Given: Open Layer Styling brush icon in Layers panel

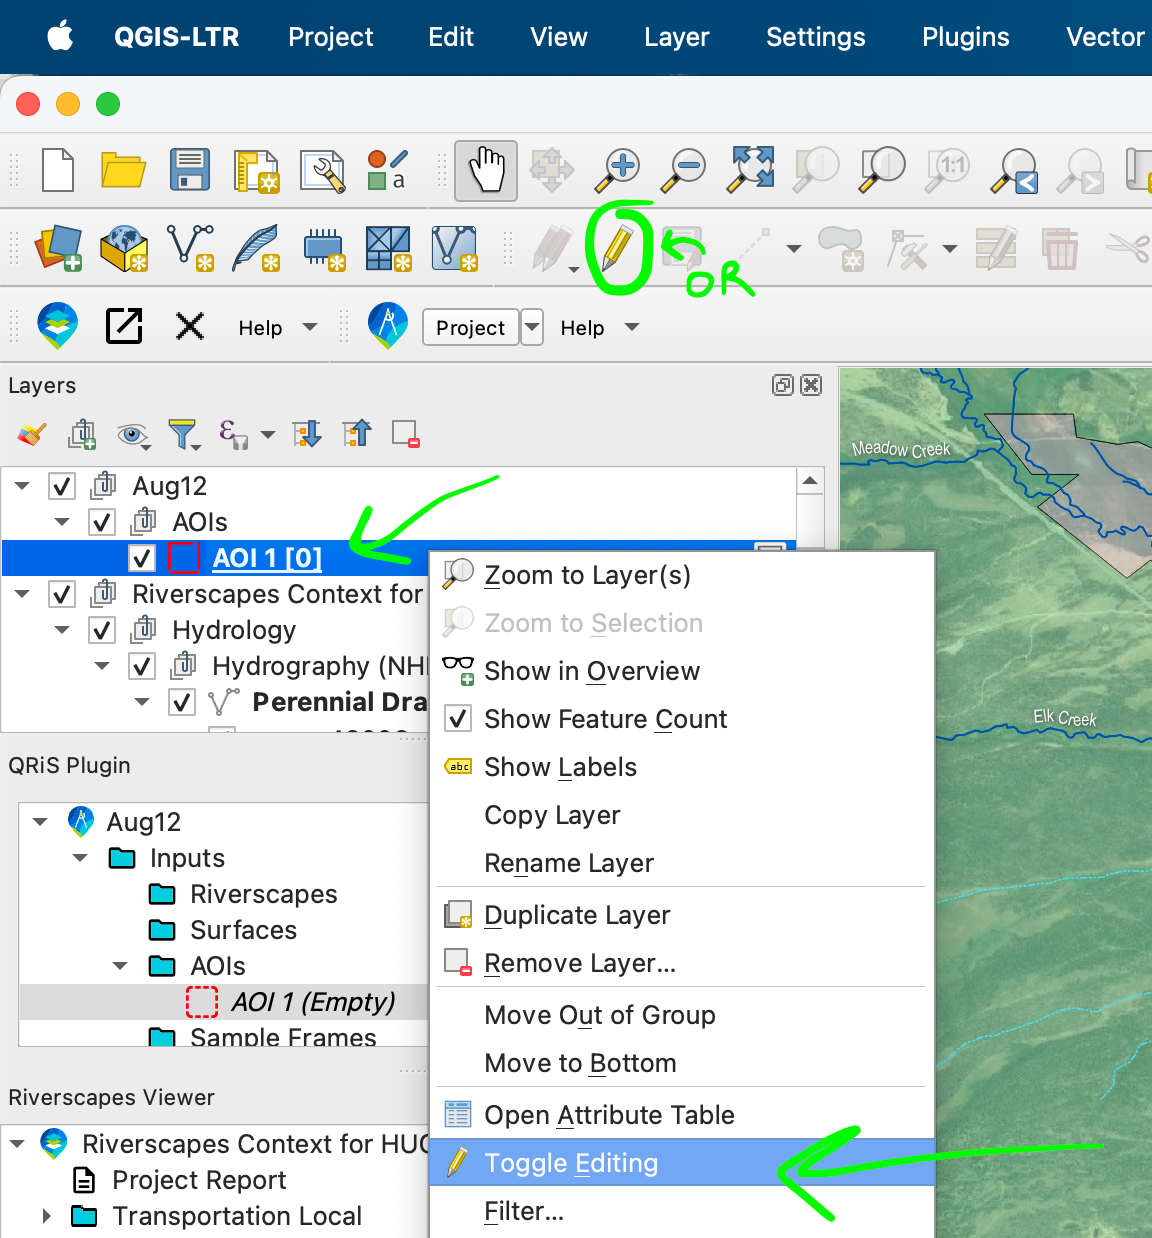Looking at the screenshot, I should click(32, 434).
